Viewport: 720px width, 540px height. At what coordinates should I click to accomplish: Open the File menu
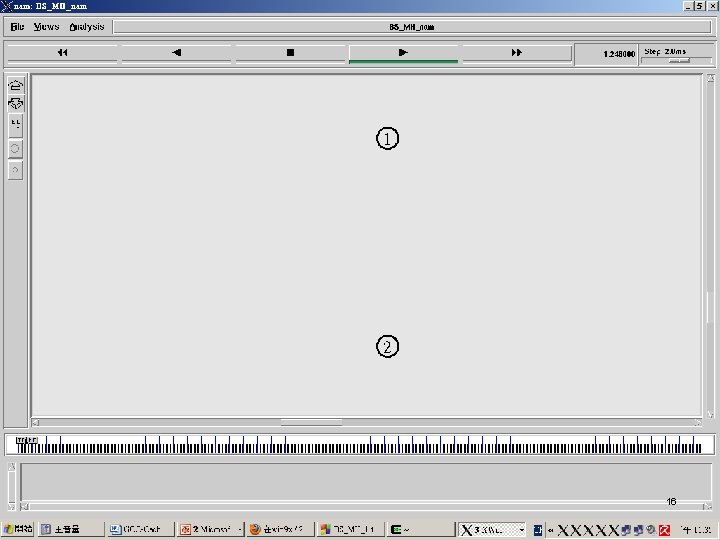point(17,27)
